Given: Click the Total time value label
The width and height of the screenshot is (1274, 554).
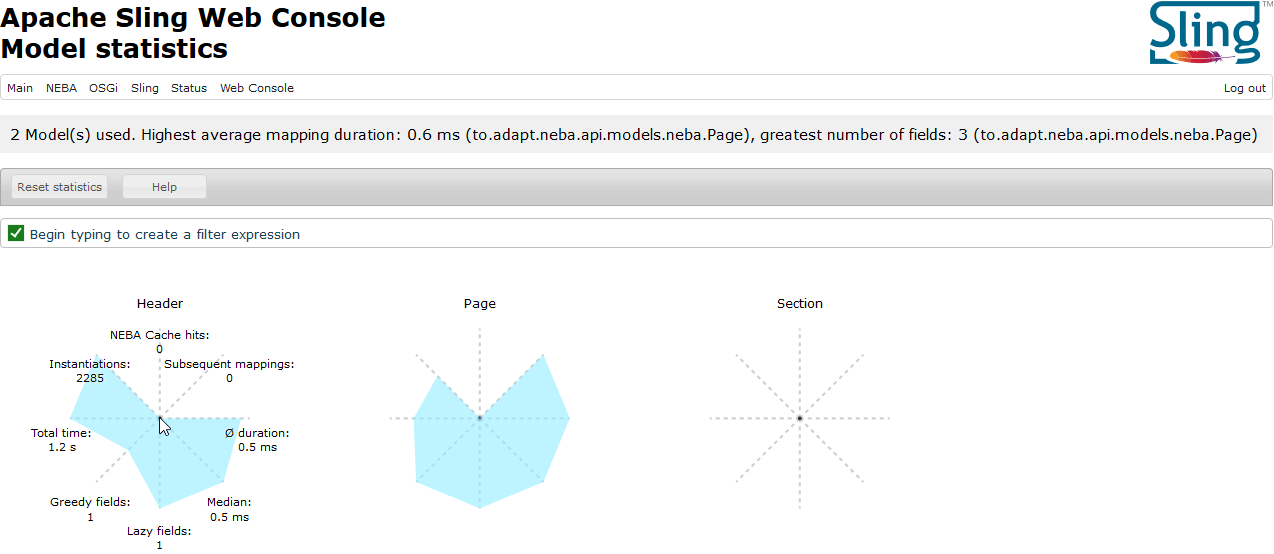Looking at the screenshot, I should coord(62,447).
